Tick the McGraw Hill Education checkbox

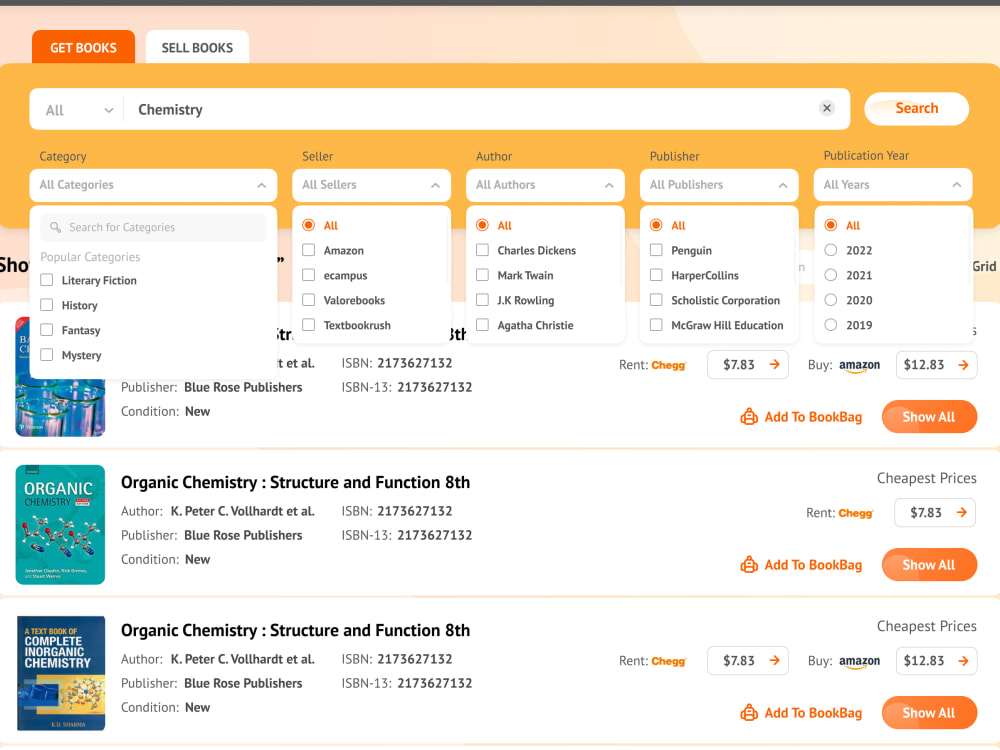click(656, 325)
